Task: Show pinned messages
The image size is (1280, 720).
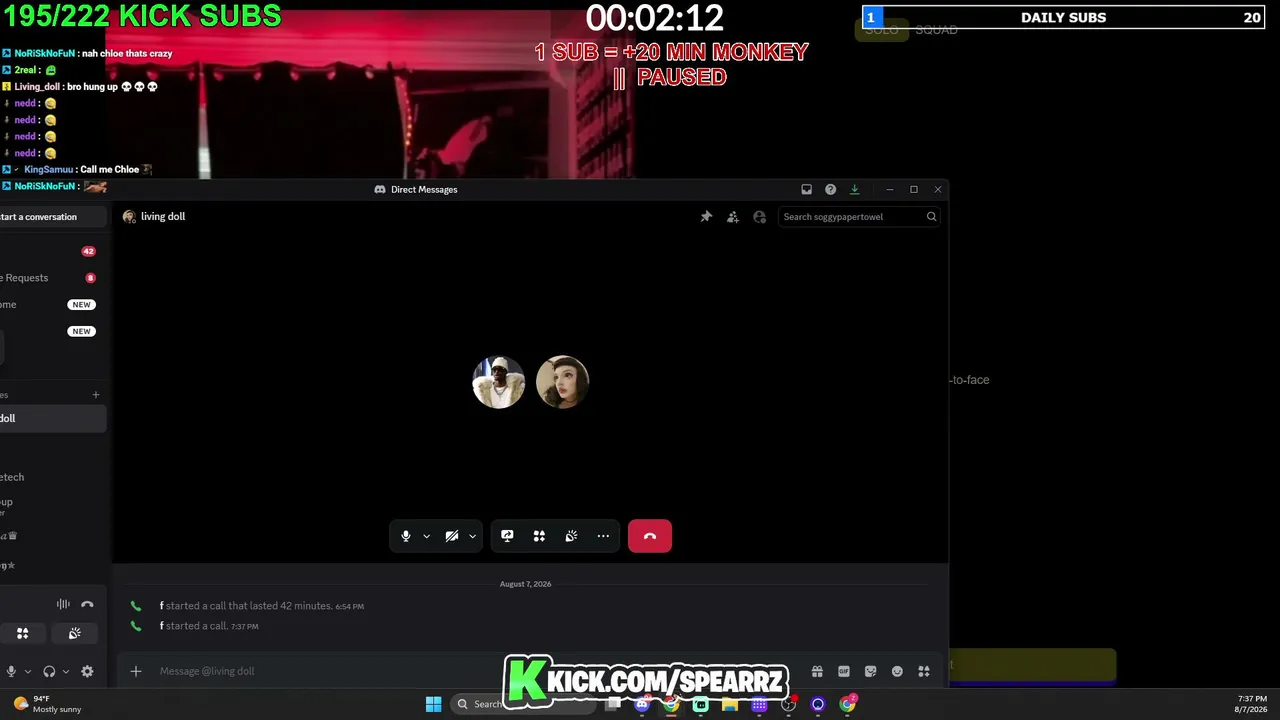Action: point(706,216)
